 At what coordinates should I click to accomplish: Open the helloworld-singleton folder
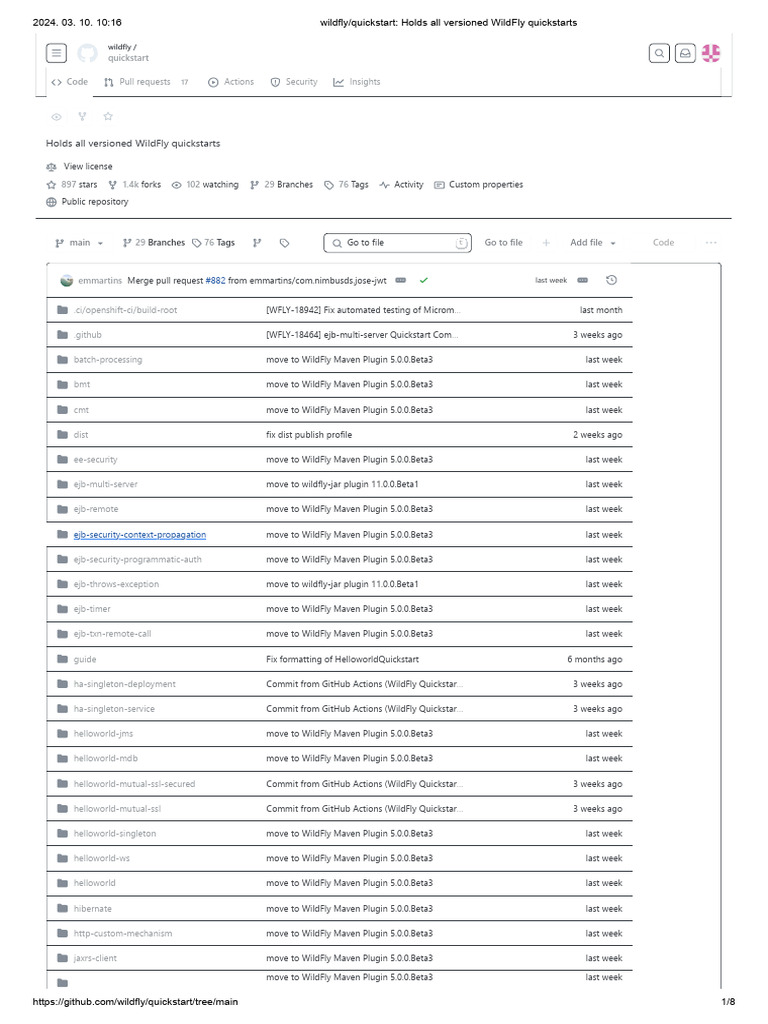click(115, 834)
